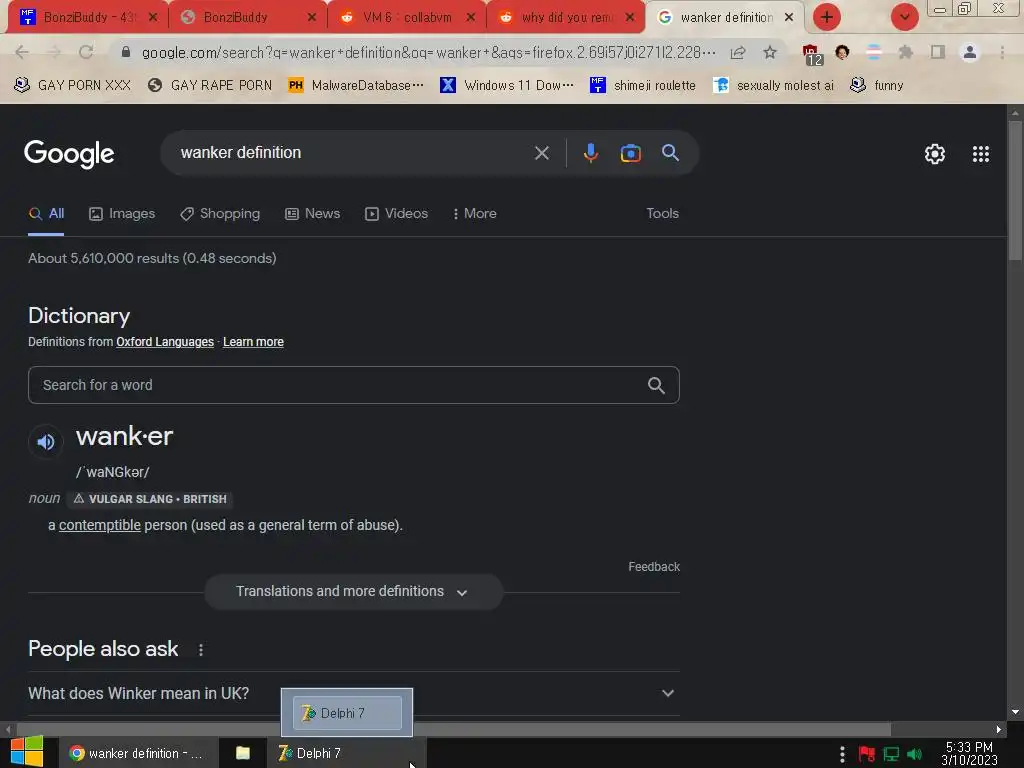Click the horizontal scrollbar thumb
Image resolution: width=1024 pixels, height=768 pixels.
coord(453,729)
